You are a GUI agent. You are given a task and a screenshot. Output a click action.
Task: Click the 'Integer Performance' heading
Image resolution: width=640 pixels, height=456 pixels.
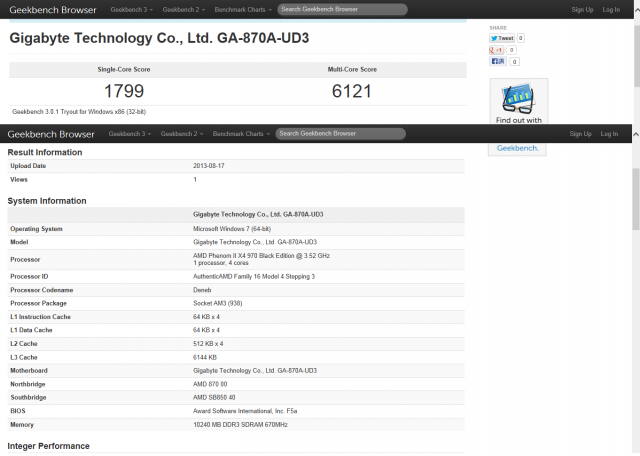tap(49, 446)
